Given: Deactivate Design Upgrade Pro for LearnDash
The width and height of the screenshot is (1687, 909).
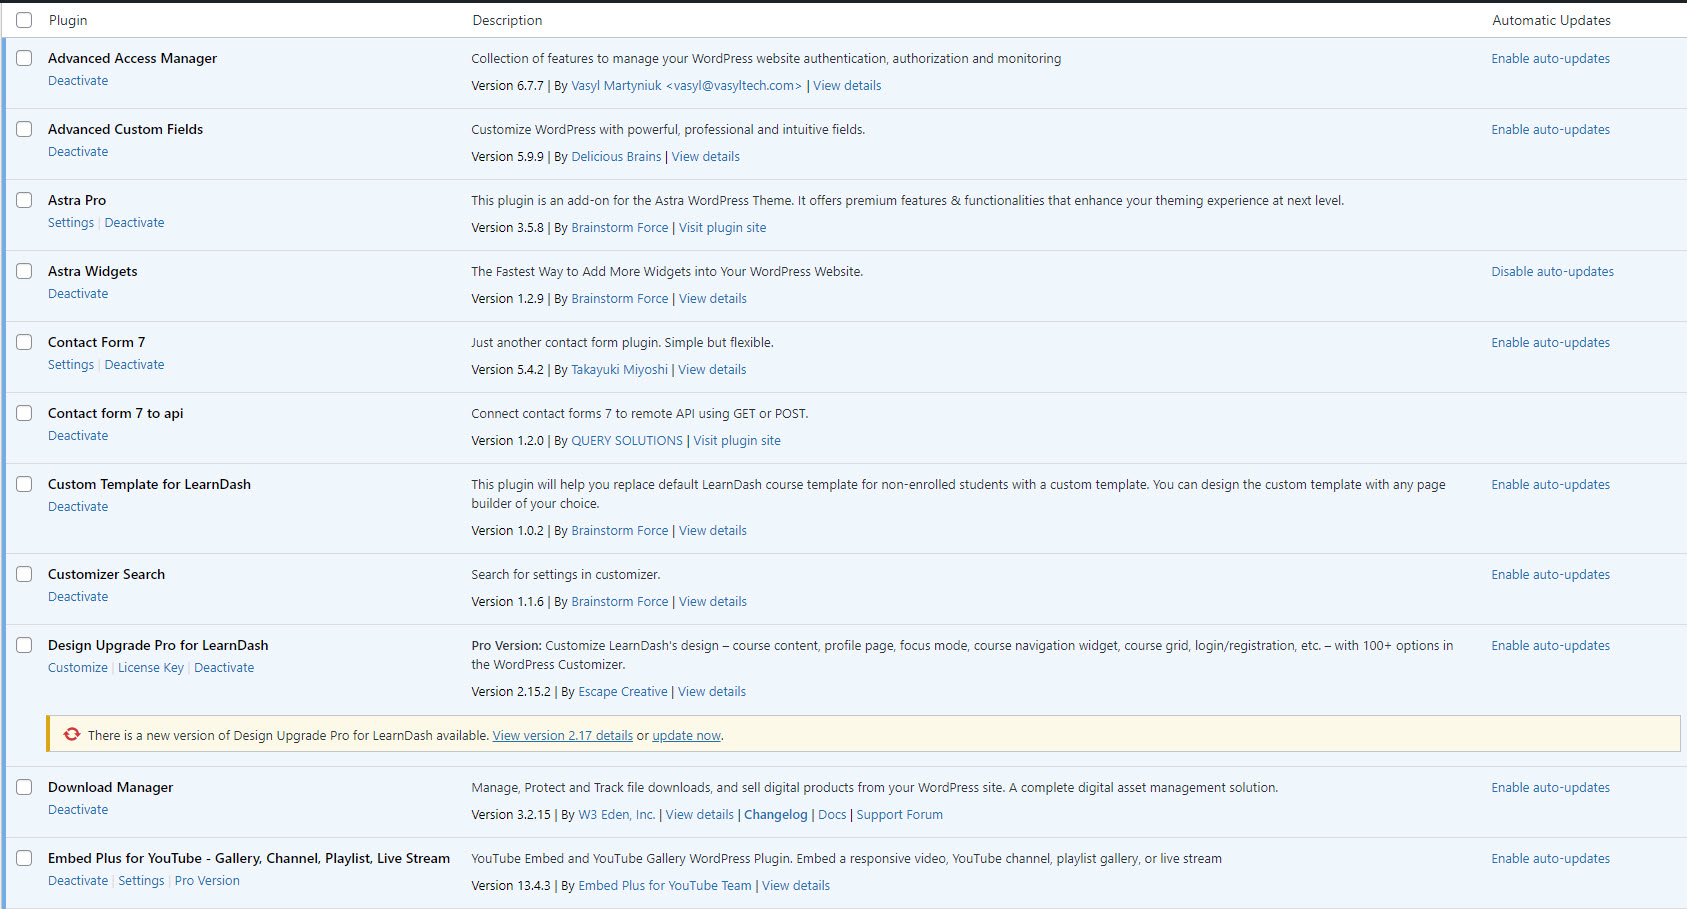Looking at the screenshot, I should (224, 668).
